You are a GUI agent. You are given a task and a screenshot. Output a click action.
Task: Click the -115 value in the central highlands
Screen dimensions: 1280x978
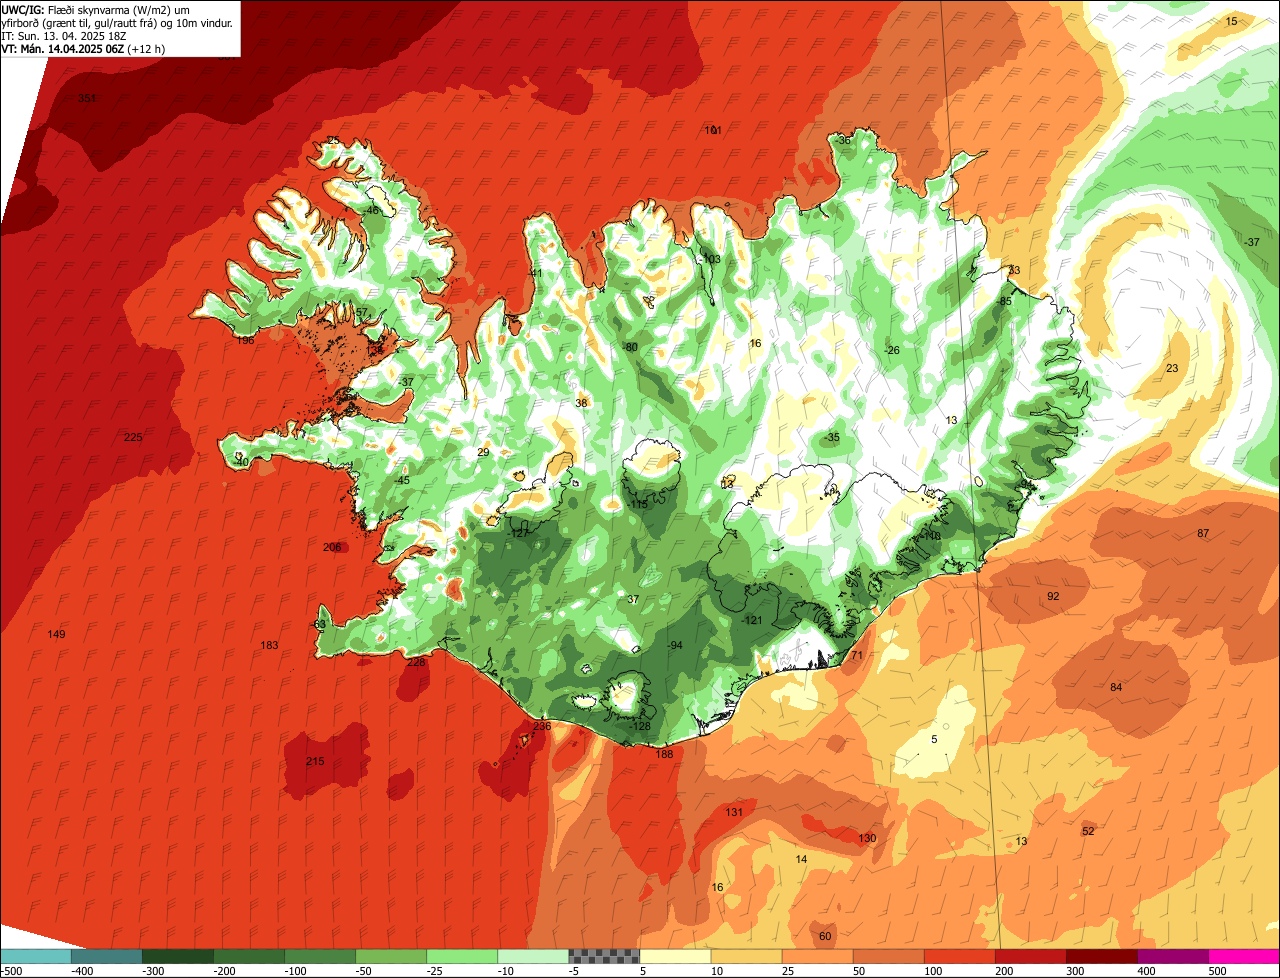click(x=637, y=504)
